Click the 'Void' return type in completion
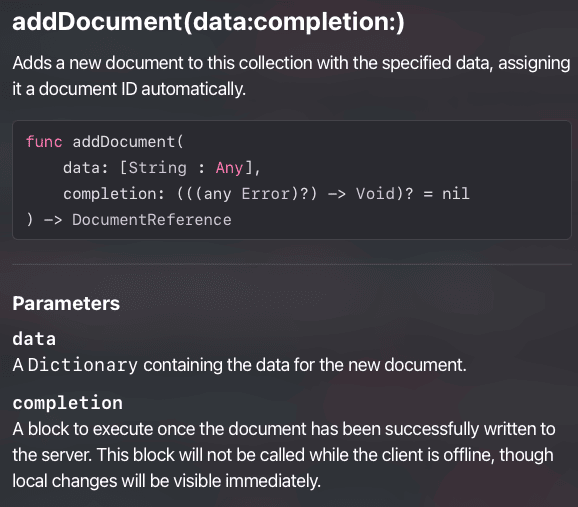This screenshot has height=507, width=578. pyautogui.click(x=375, y=194)
